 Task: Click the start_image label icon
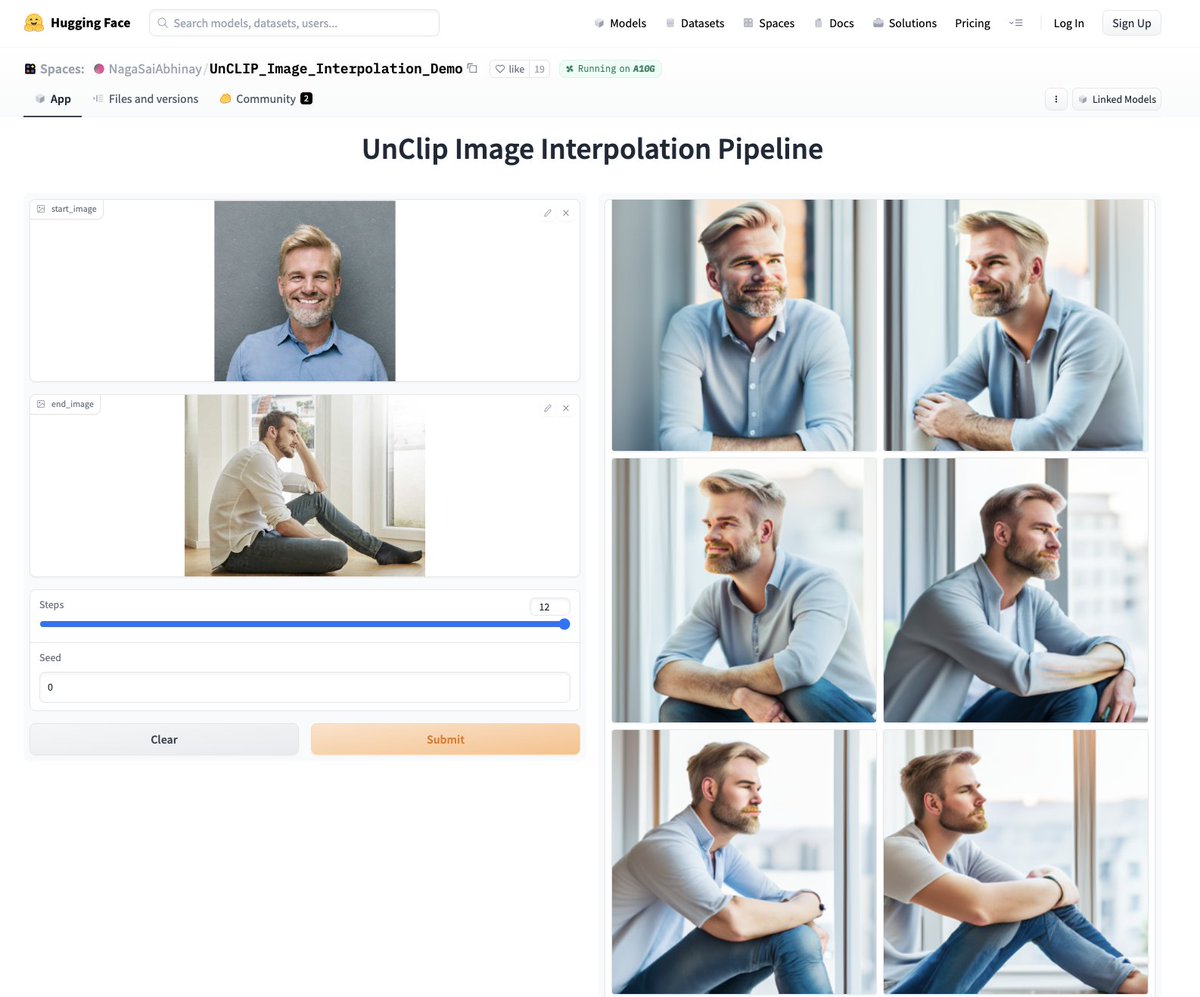41,209
